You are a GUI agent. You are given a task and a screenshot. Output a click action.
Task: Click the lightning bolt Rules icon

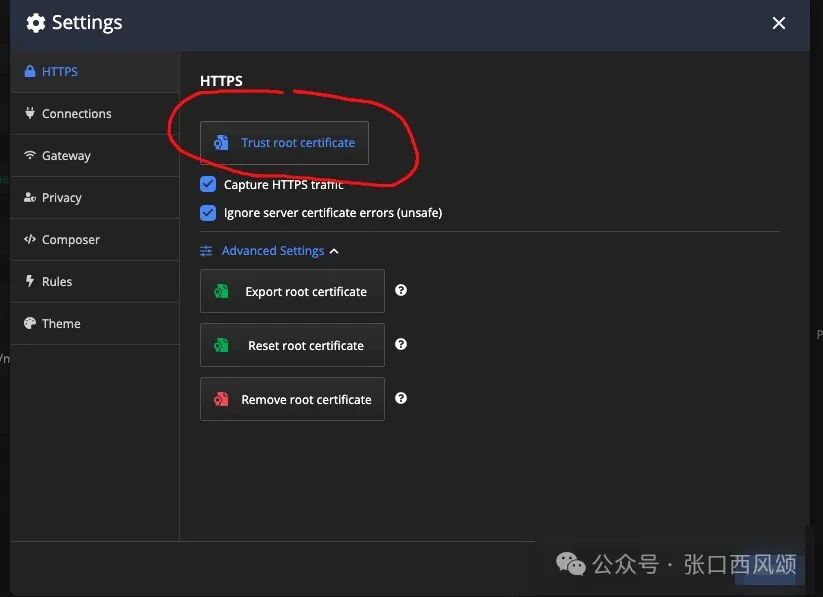(30, 282)
